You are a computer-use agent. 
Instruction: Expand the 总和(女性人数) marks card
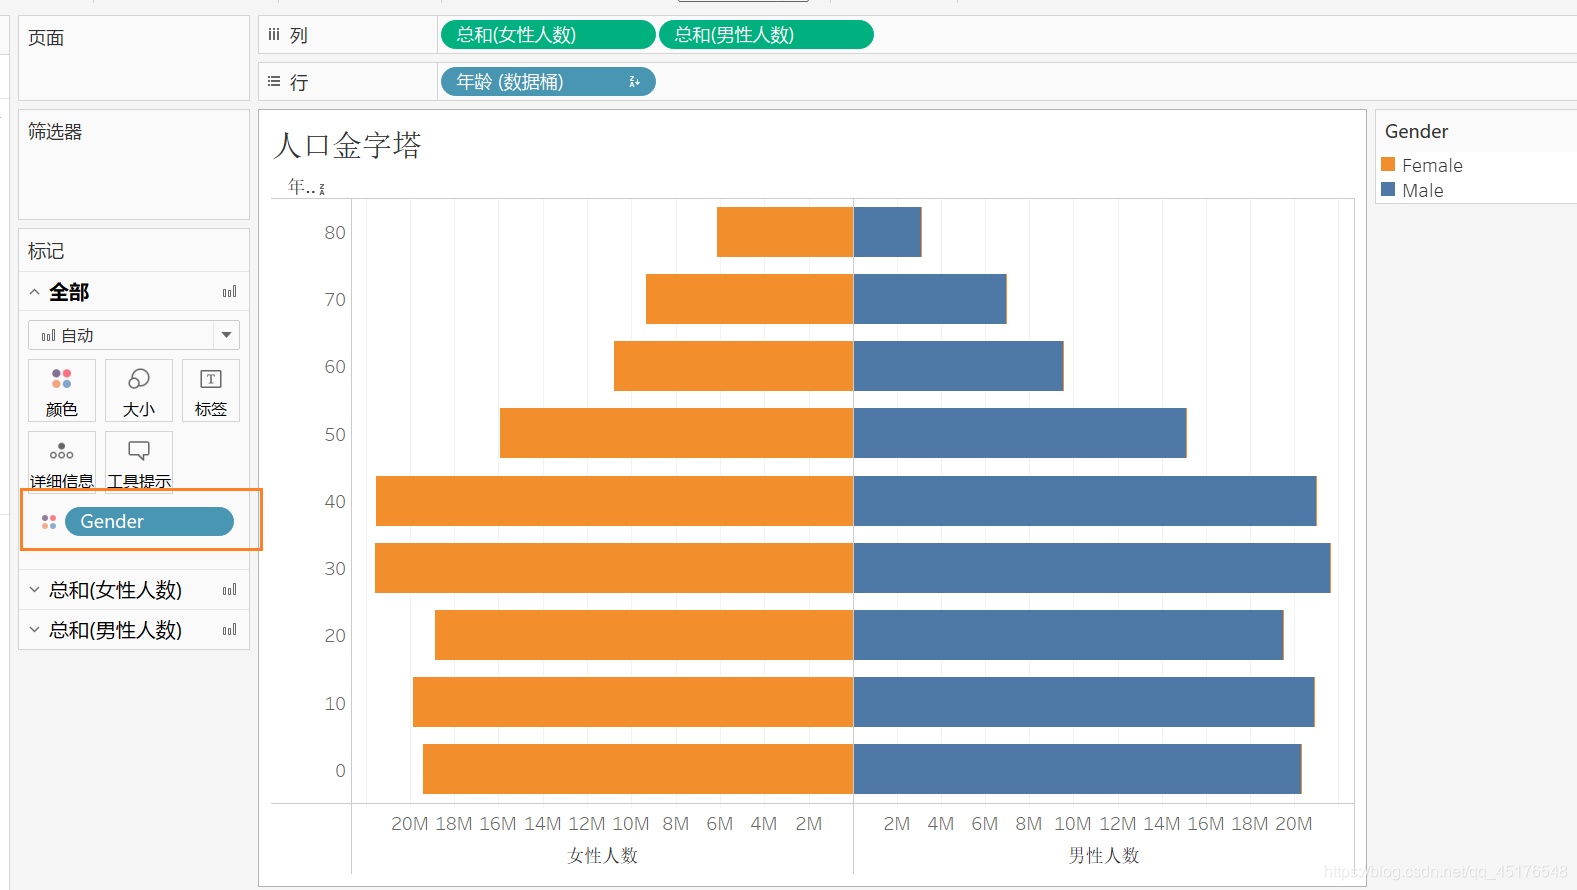[35, 590]
